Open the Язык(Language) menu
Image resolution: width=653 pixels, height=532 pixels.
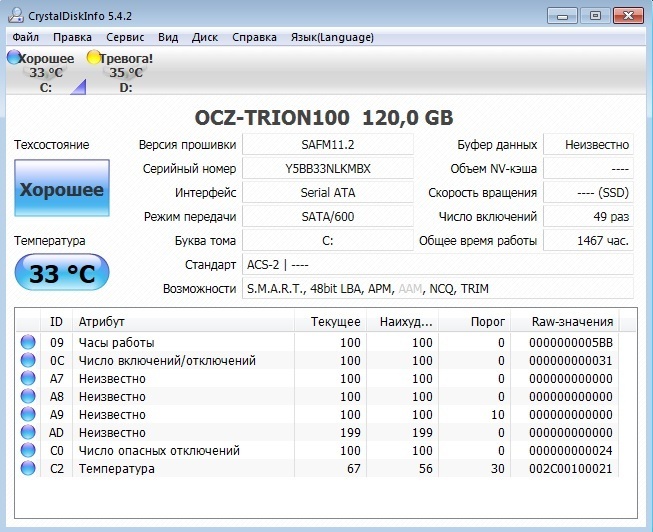point(332,37)
